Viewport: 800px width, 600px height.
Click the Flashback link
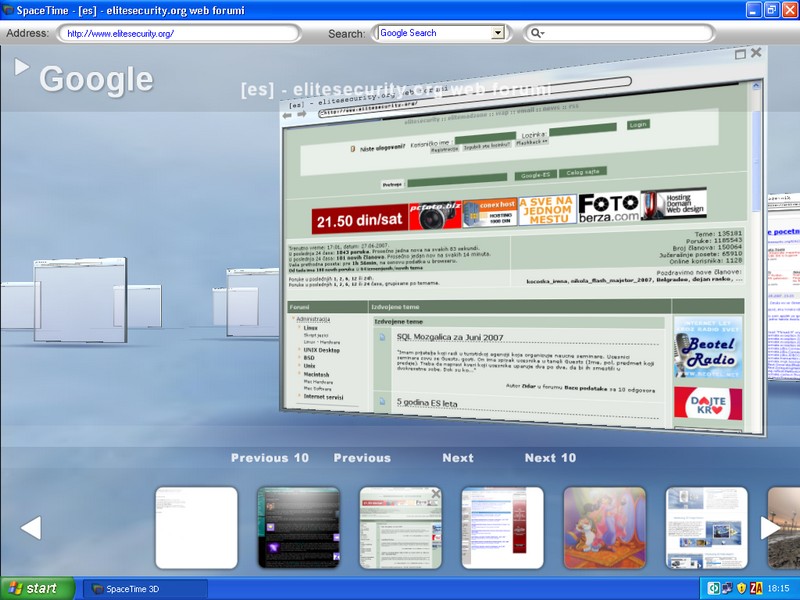[531, 143]
